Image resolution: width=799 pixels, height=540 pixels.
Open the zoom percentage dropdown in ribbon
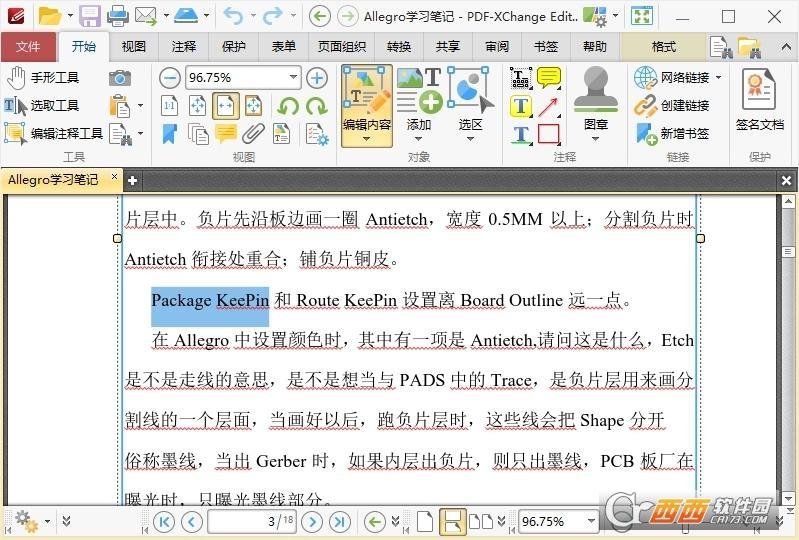[294, 77]
